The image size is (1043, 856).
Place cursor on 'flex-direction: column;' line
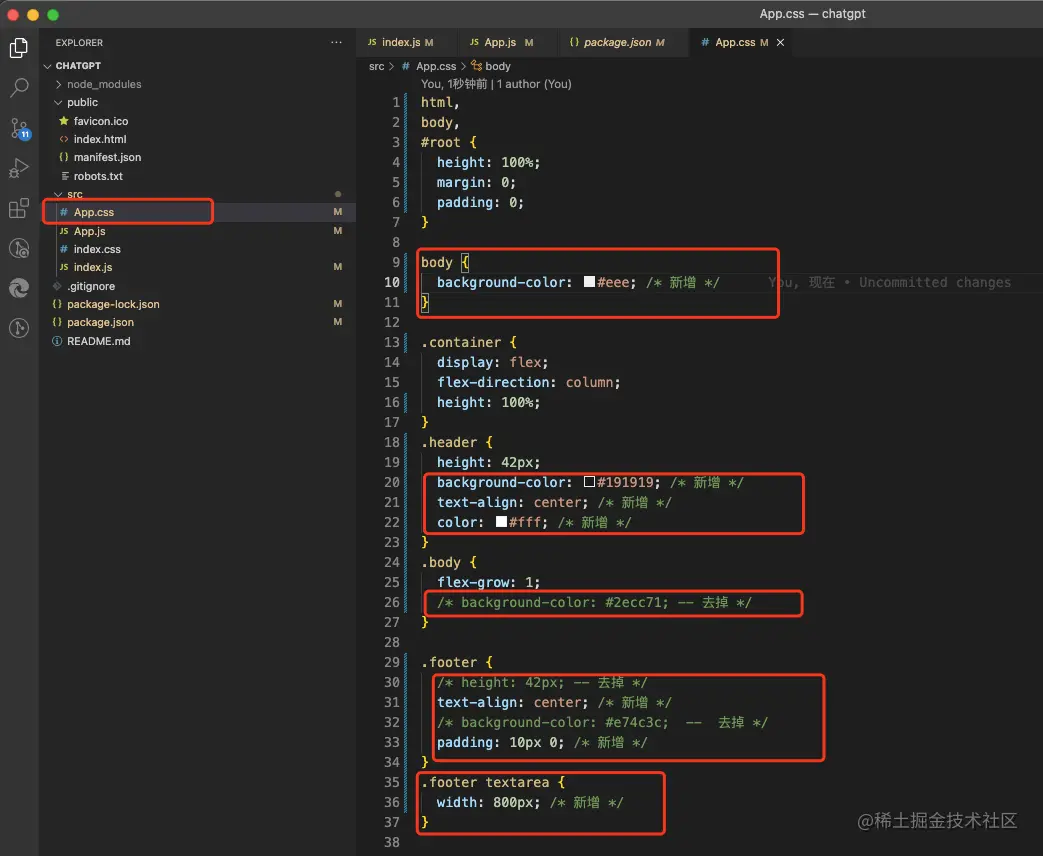(529, 382)
